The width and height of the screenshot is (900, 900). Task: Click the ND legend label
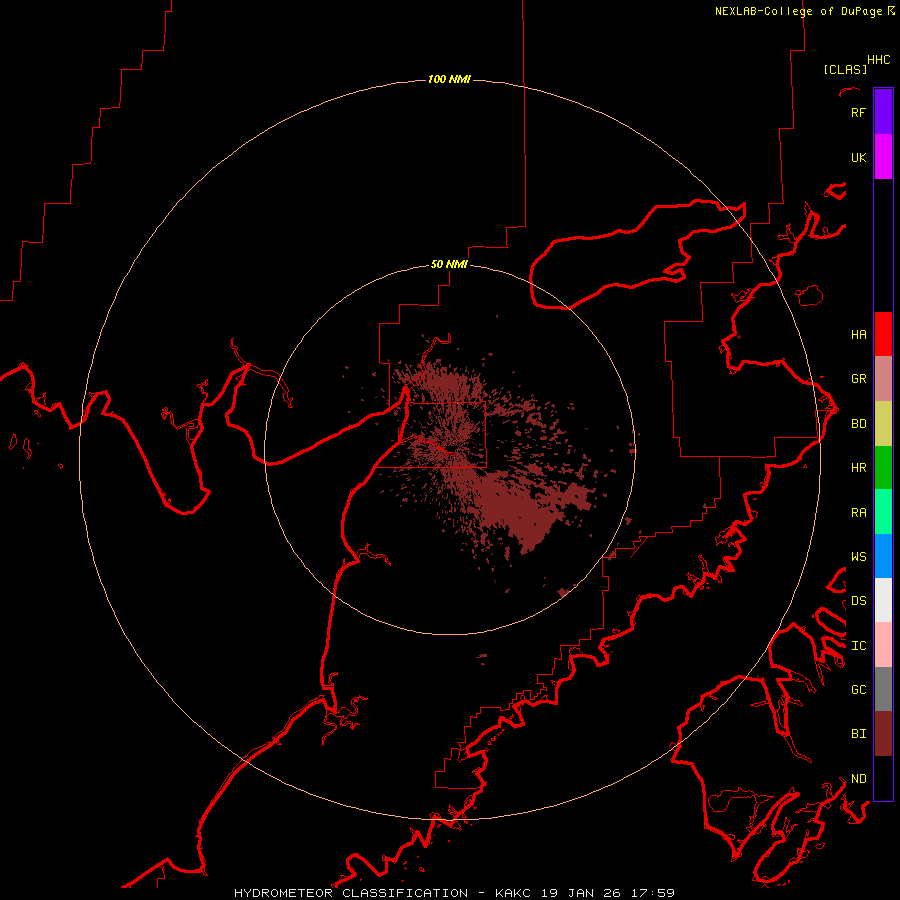tap(858, 779)
